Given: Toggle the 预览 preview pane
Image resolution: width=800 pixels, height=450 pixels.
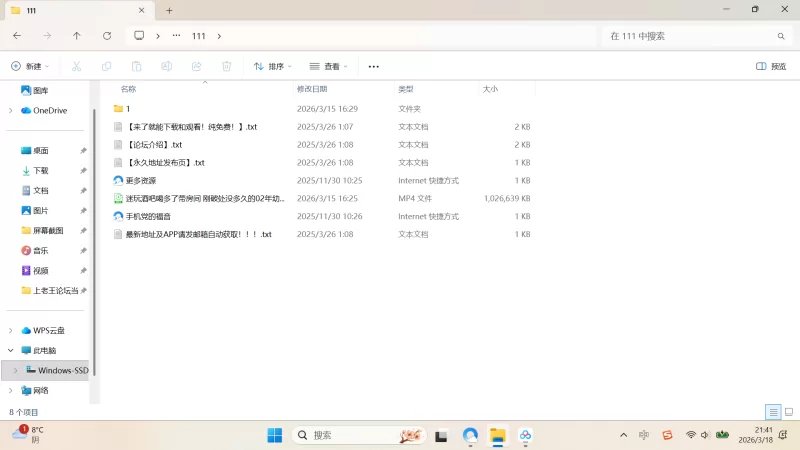Looking at the screenshot, I should tap(770, 66).
